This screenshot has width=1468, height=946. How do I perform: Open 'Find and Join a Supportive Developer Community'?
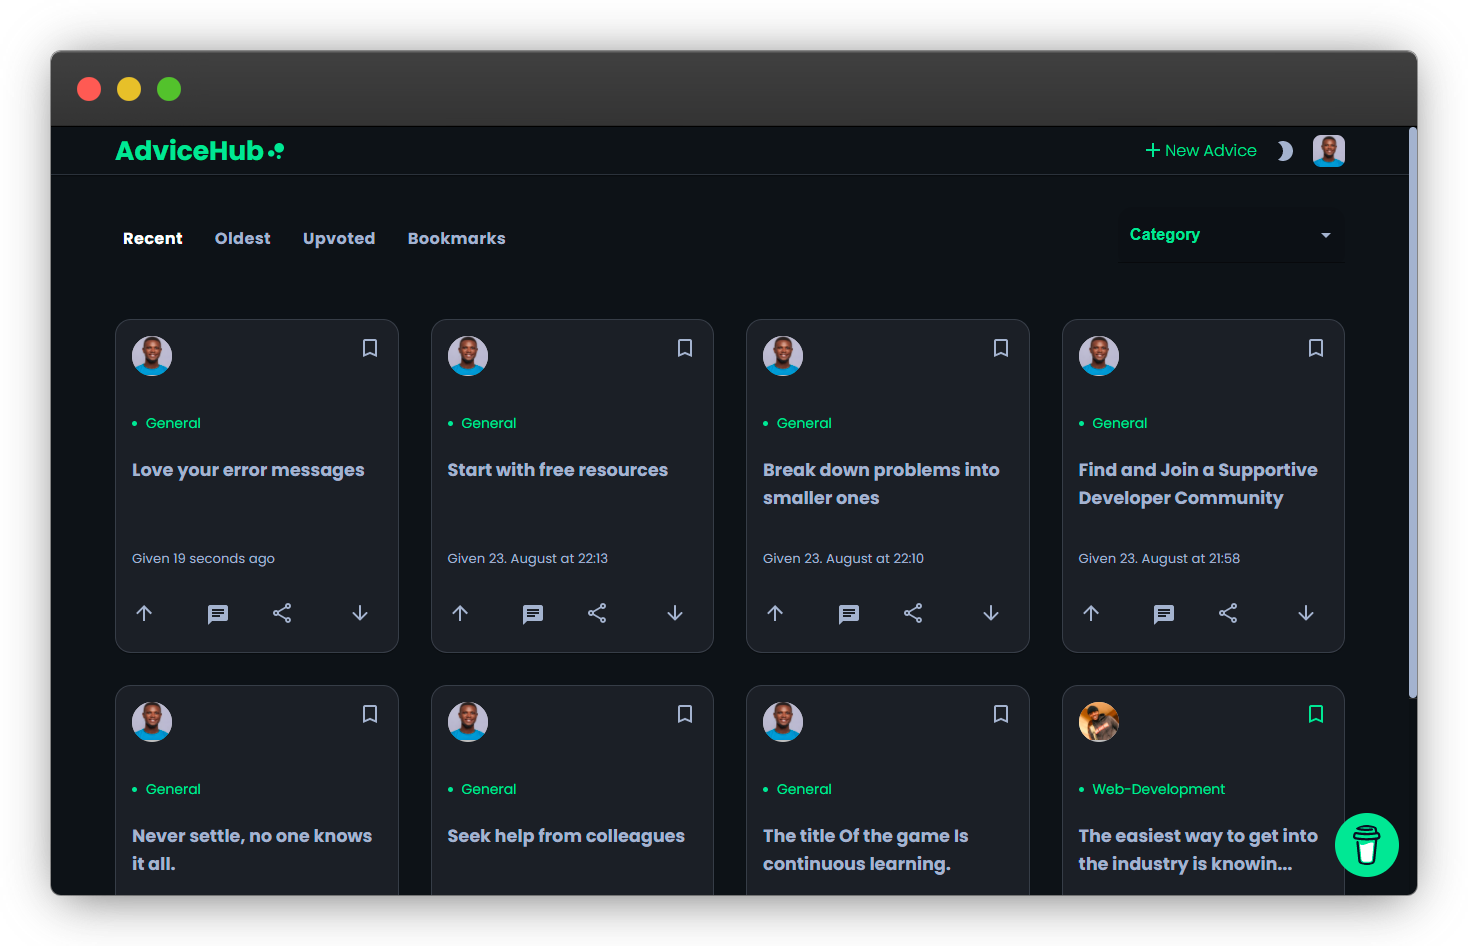[x=1198, y=484]
